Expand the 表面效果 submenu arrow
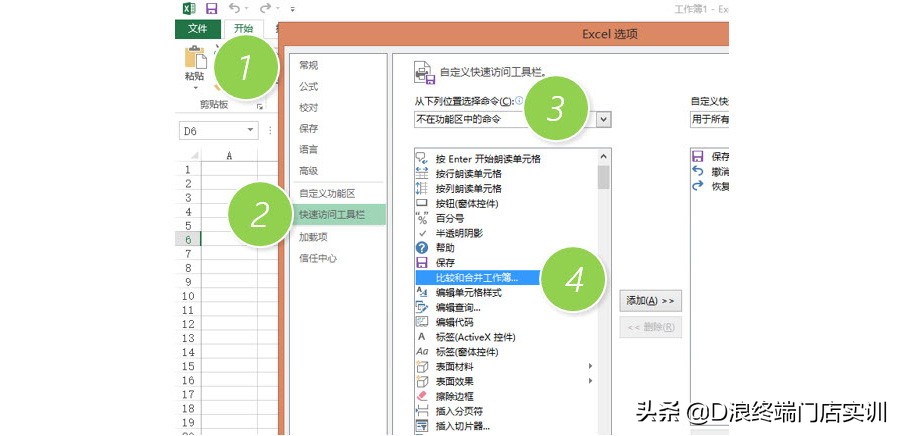 pyautogui.click(x=590, y=381)
